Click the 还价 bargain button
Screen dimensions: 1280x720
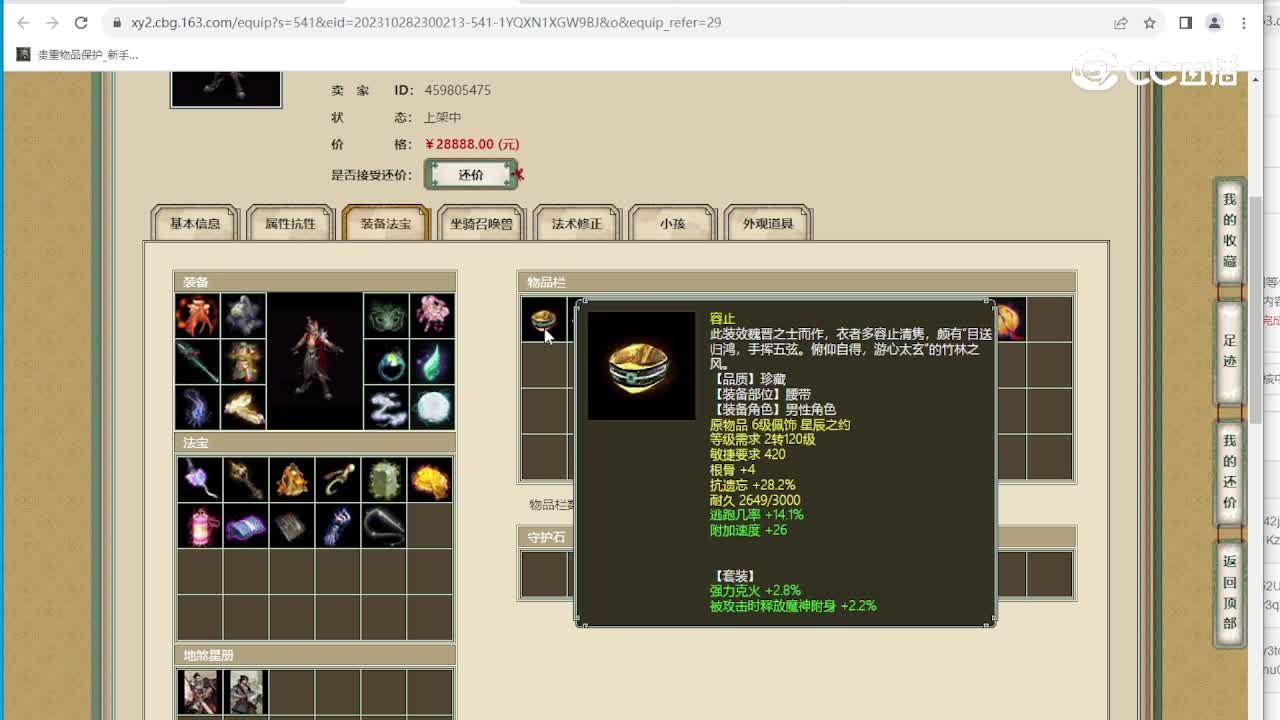point(471,174)
